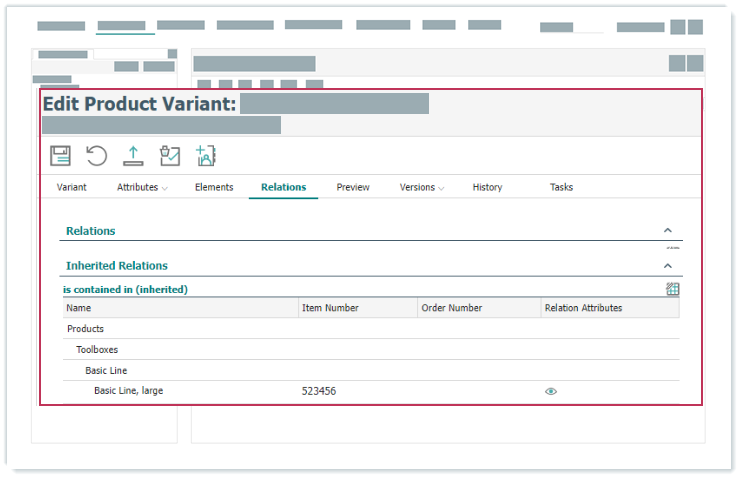The width and height of the screenshot is (741, 479).
Task: Collapse the Relations section
Action: click(668, 231)
